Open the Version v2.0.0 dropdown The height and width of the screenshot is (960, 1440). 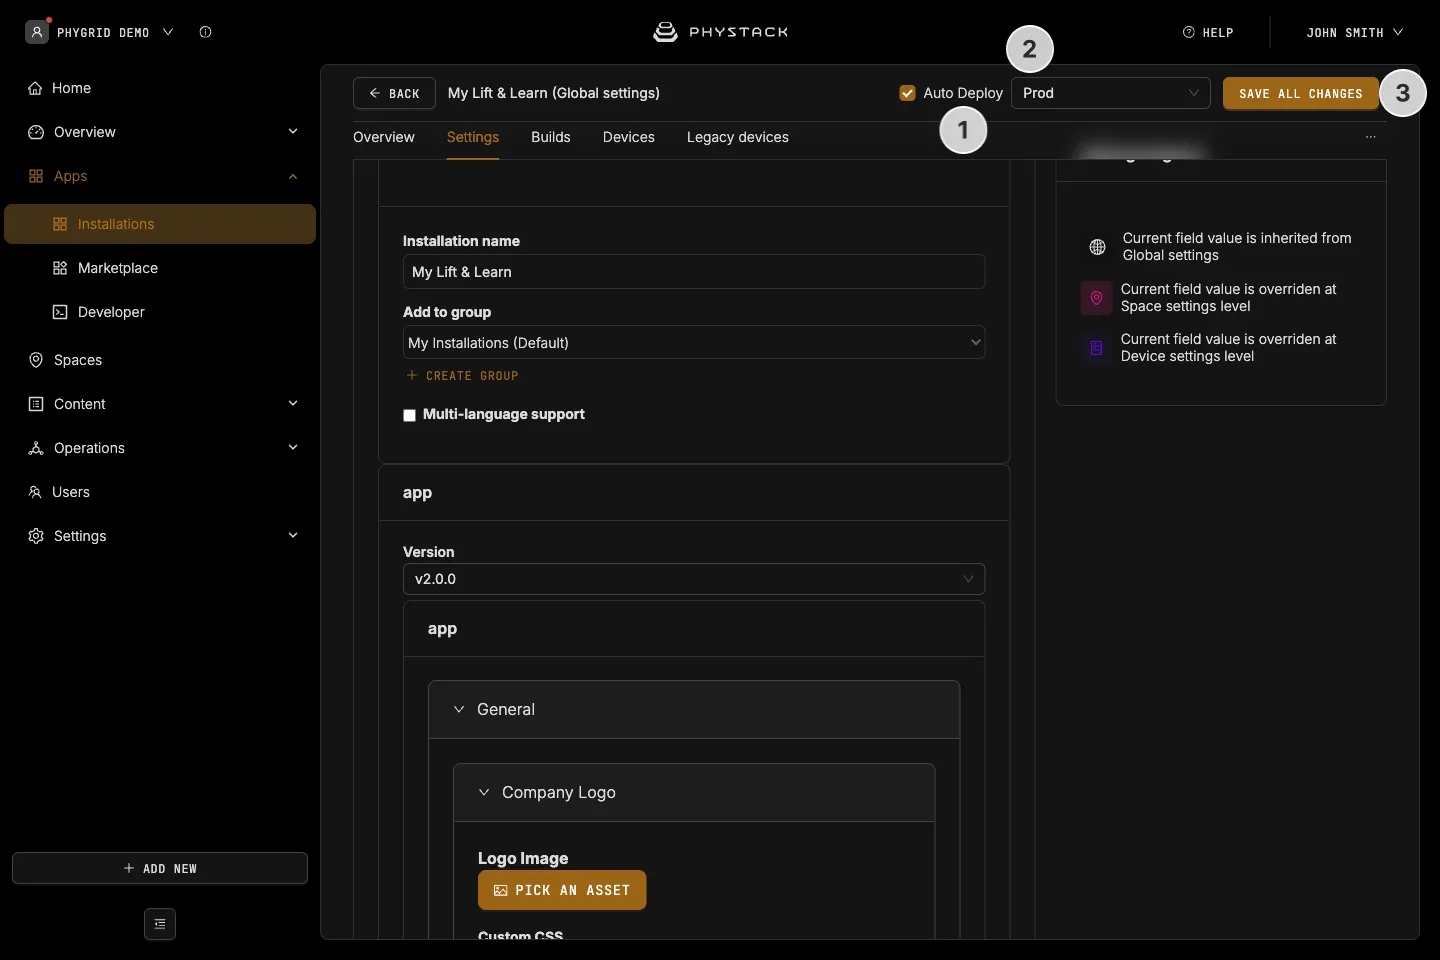click(694, 579)
